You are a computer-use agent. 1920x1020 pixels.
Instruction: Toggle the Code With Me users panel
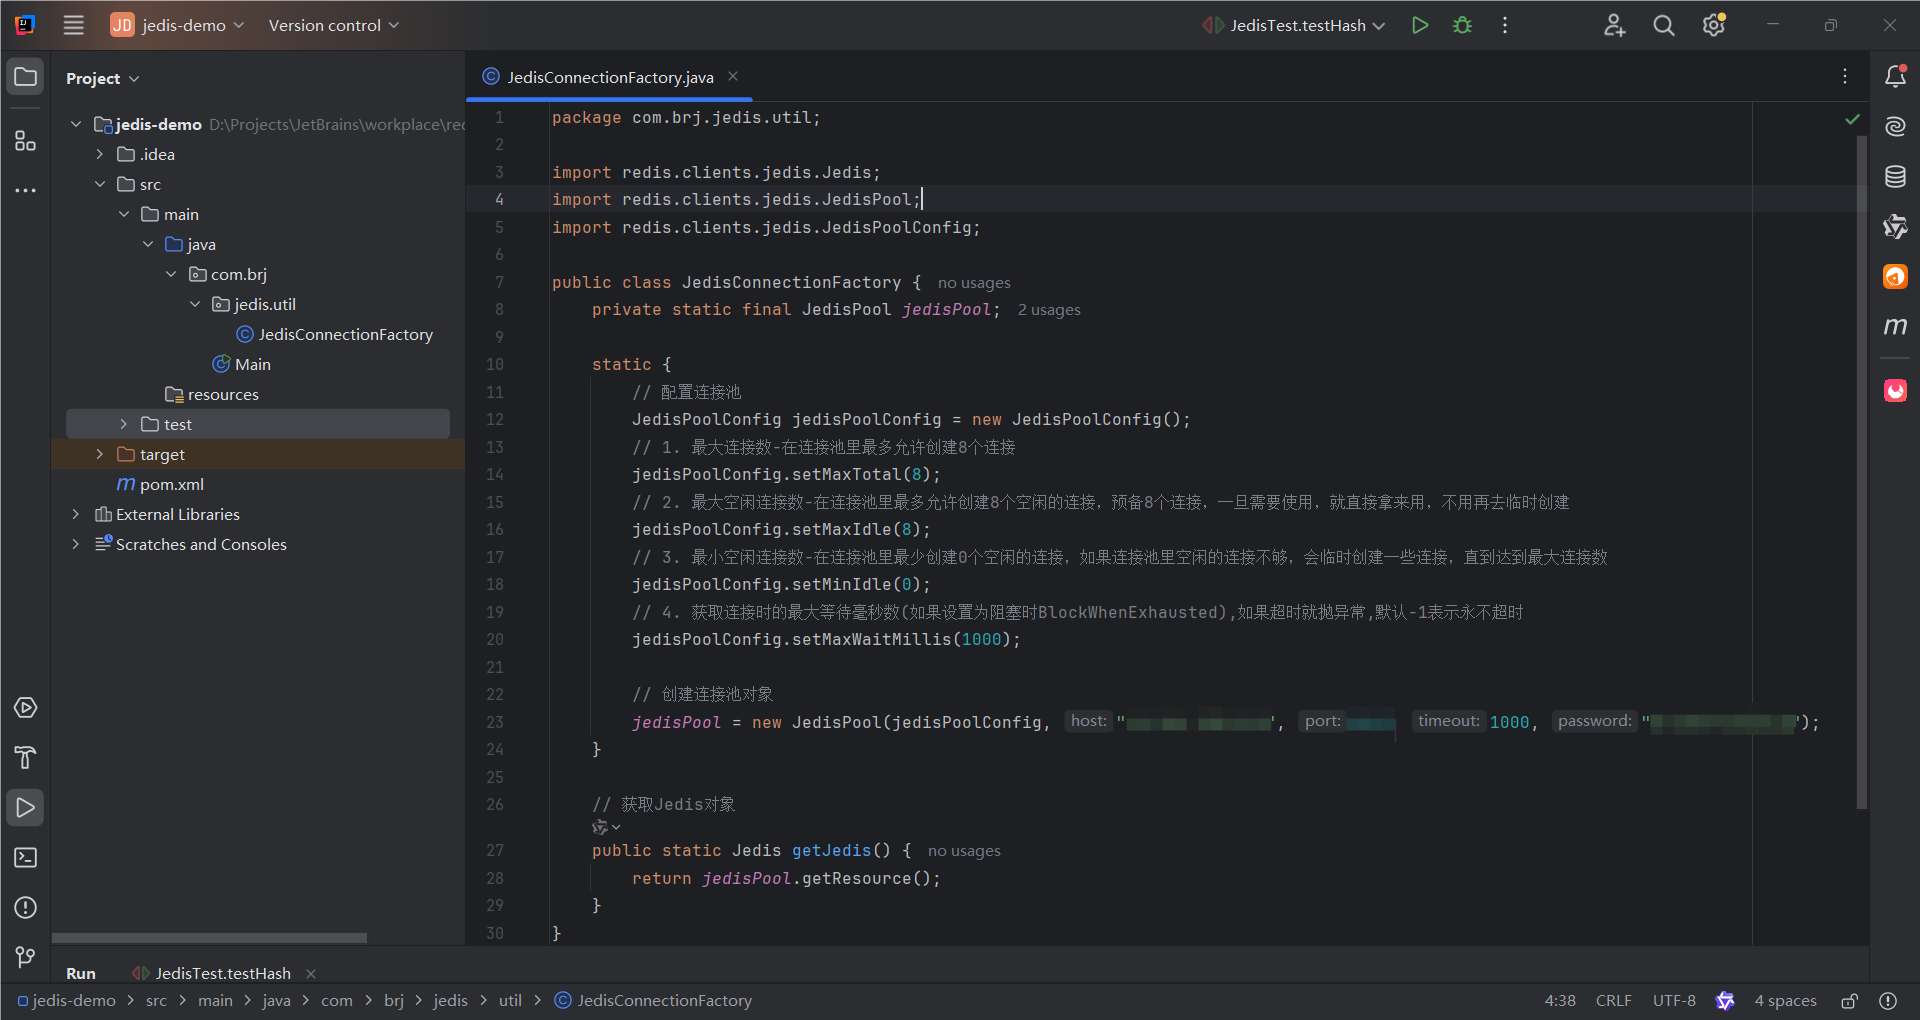point(1614,25)
